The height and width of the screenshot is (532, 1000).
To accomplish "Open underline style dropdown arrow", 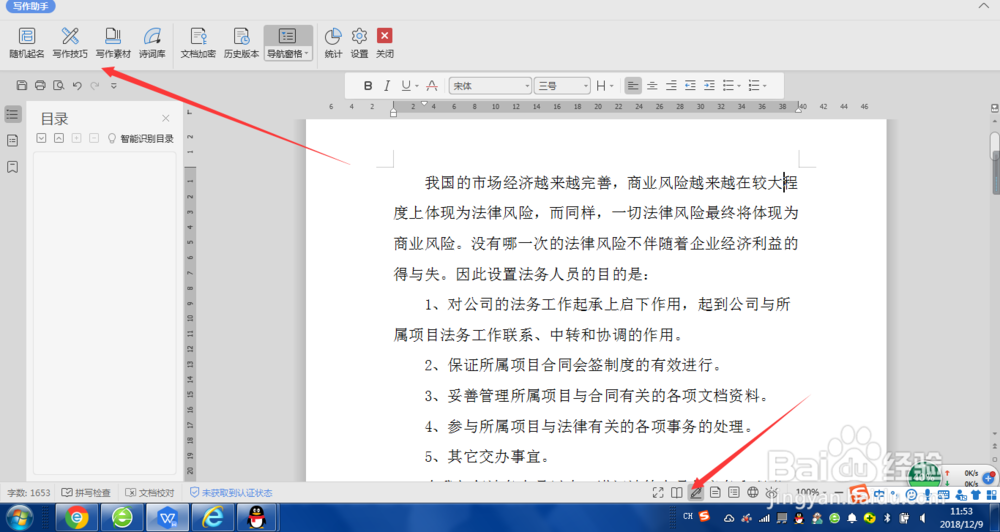I will coord(417,86).
